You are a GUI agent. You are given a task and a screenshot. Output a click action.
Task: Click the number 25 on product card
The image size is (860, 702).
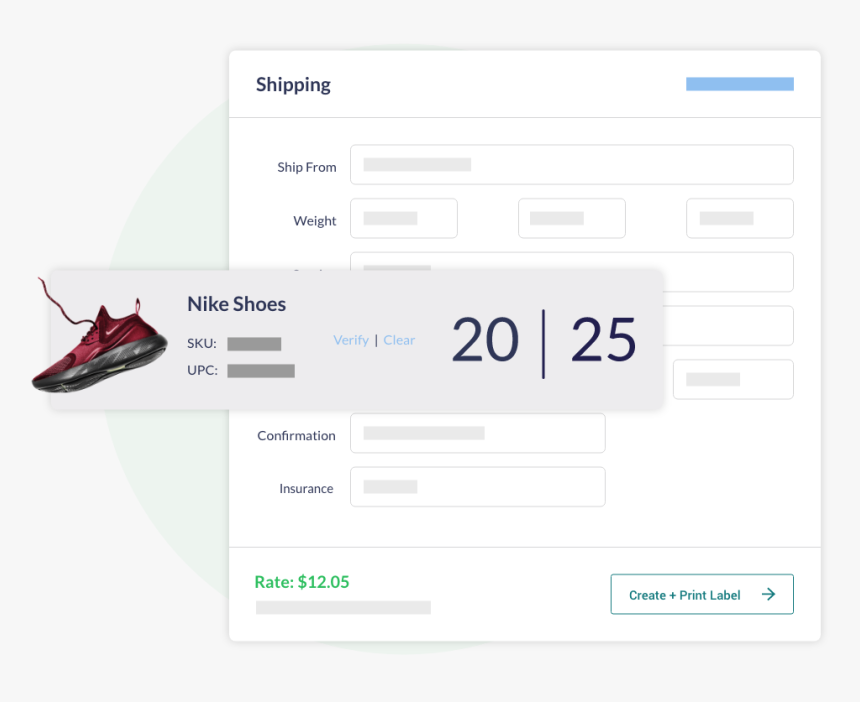(x=603, y=340)
